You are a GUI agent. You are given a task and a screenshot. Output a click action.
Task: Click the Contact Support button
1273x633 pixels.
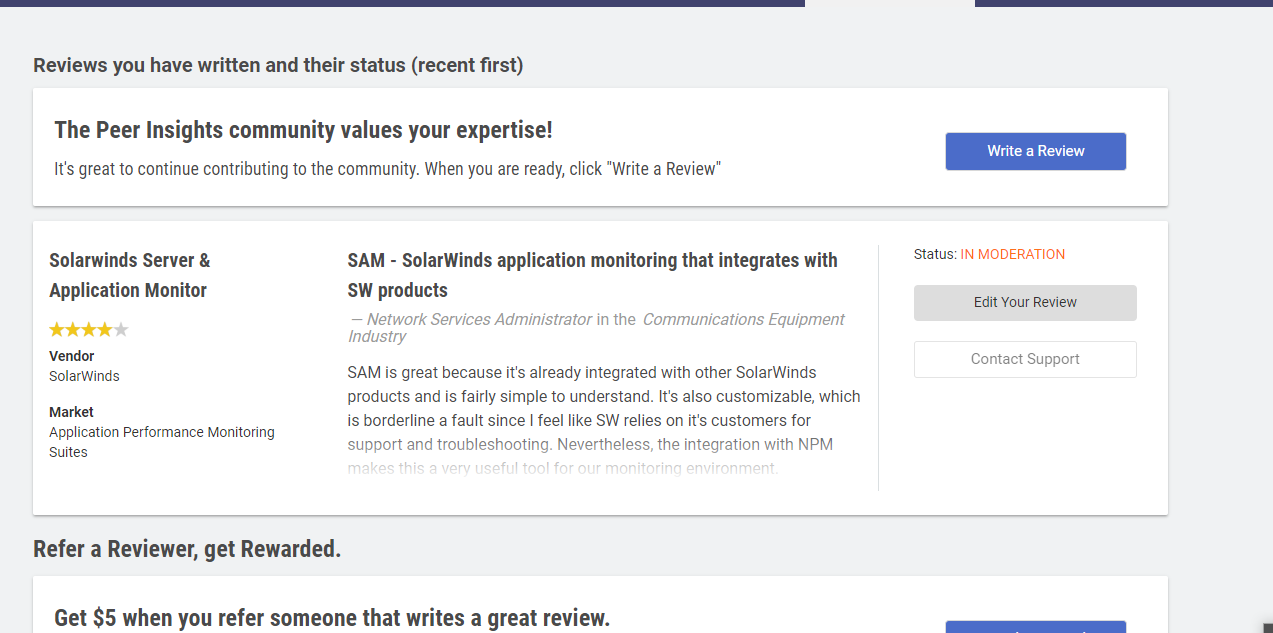pyautogui.click(x=1025, y=359)
